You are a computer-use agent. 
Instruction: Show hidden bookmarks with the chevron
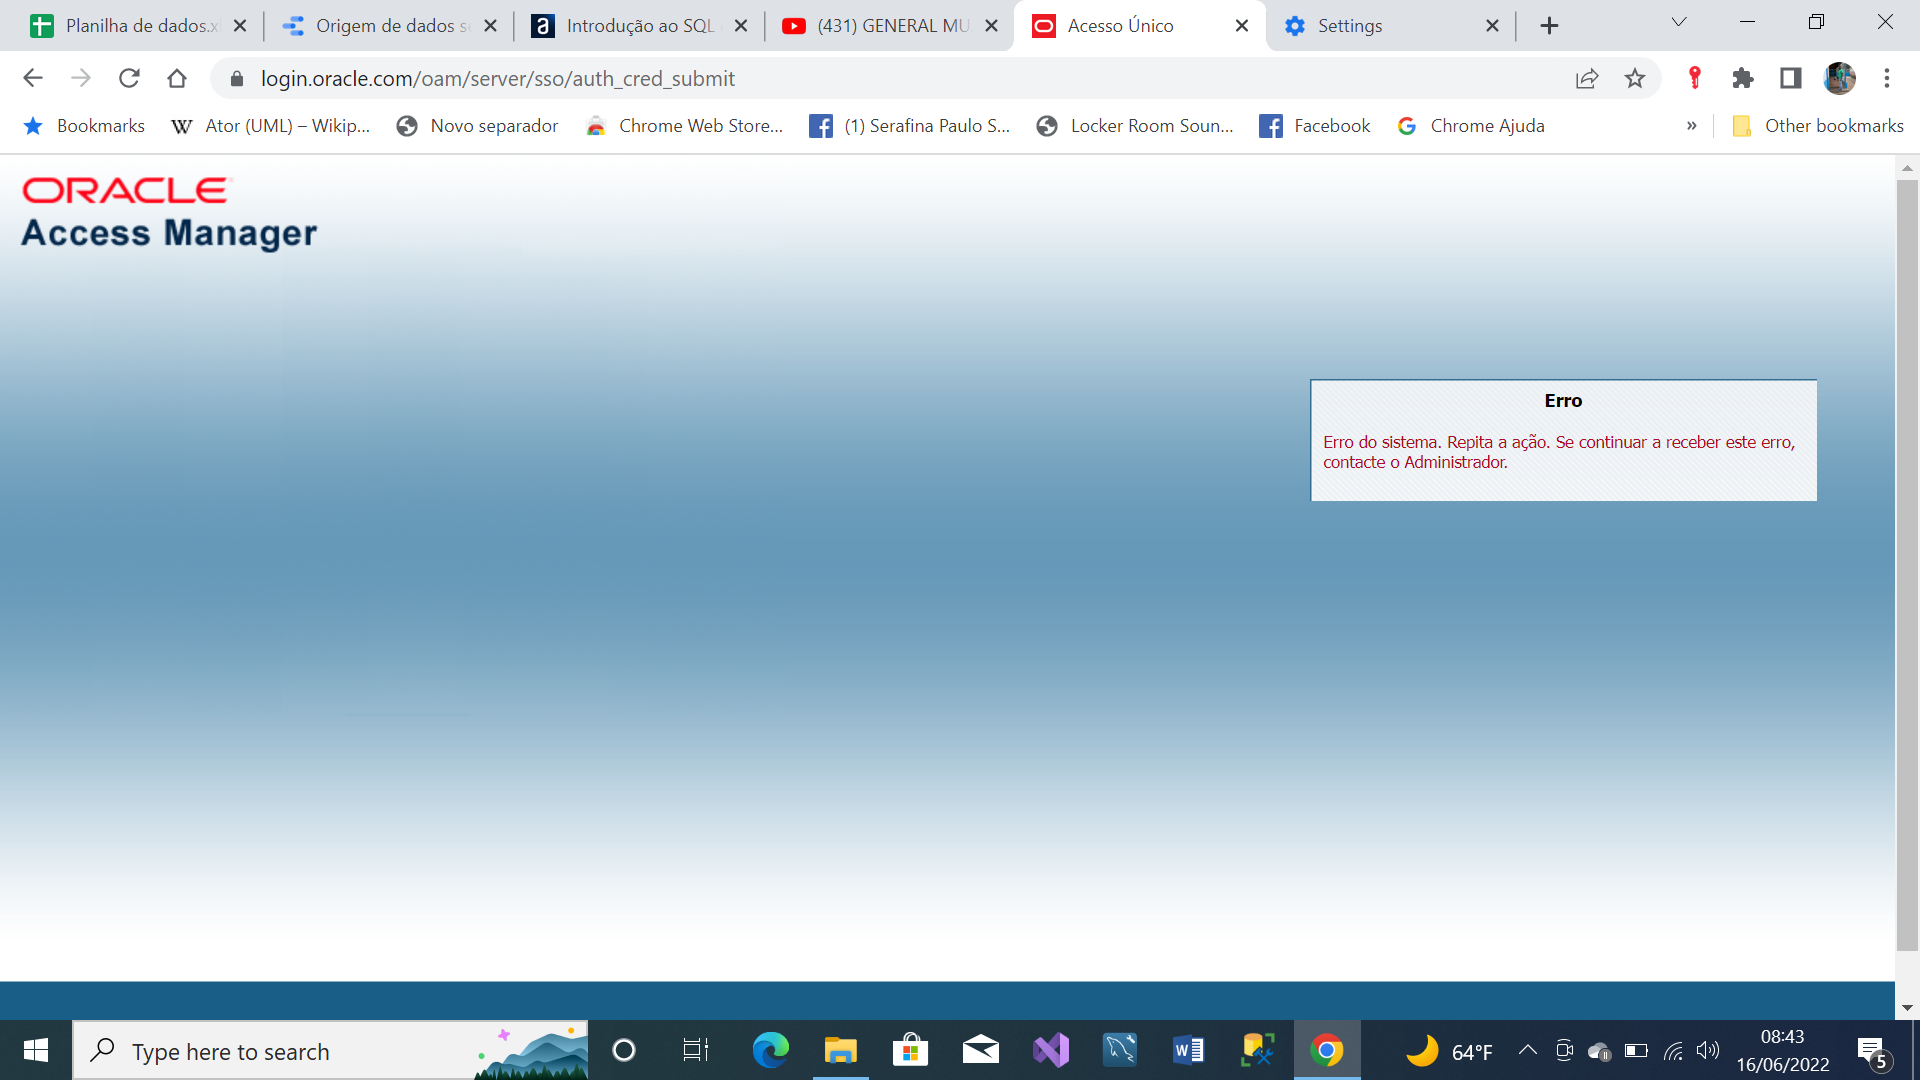(1692, 126)
